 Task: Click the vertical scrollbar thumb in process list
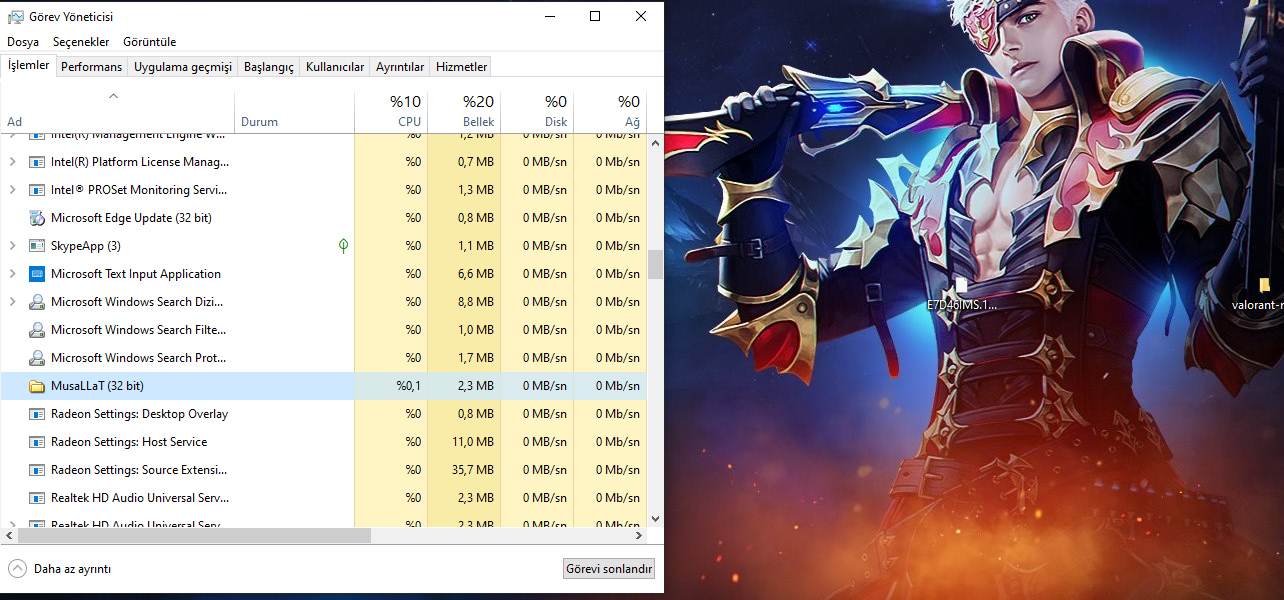(655, 264)
